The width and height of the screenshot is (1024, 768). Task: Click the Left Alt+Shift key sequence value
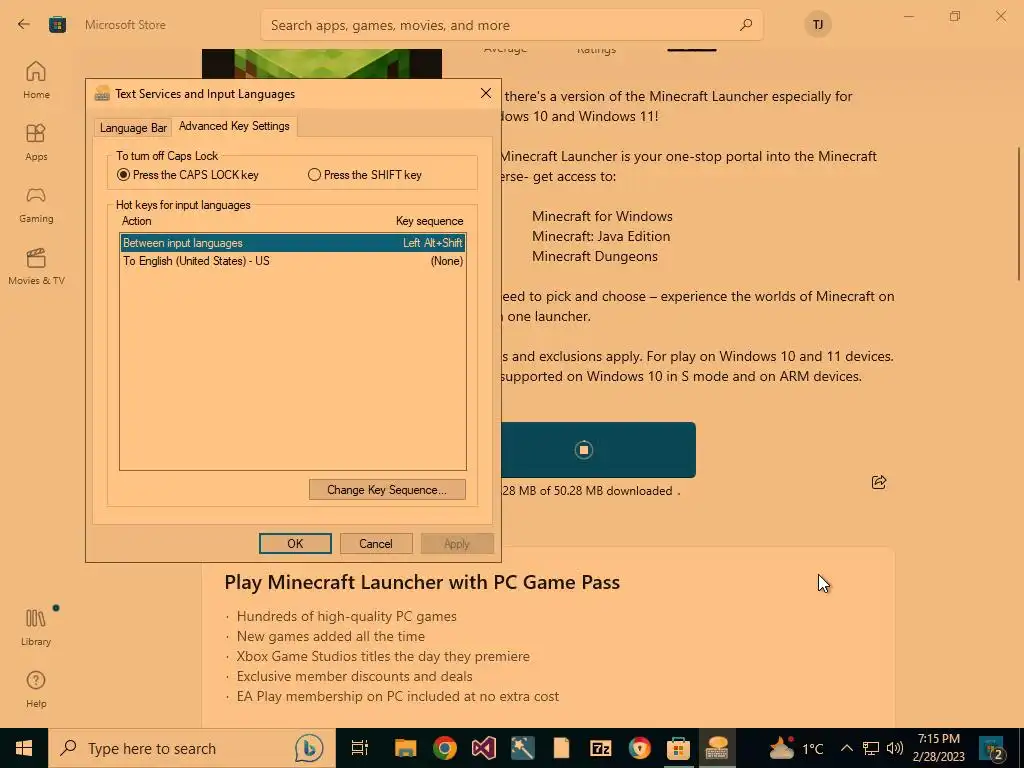pos(432,243)
